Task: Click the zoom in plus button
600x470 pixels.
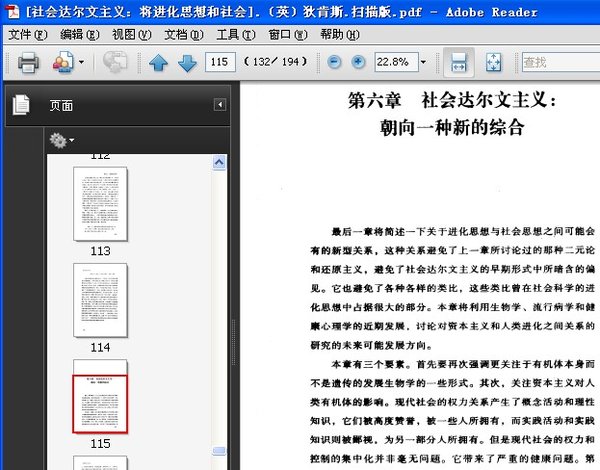Action: [x=358, y=62]
